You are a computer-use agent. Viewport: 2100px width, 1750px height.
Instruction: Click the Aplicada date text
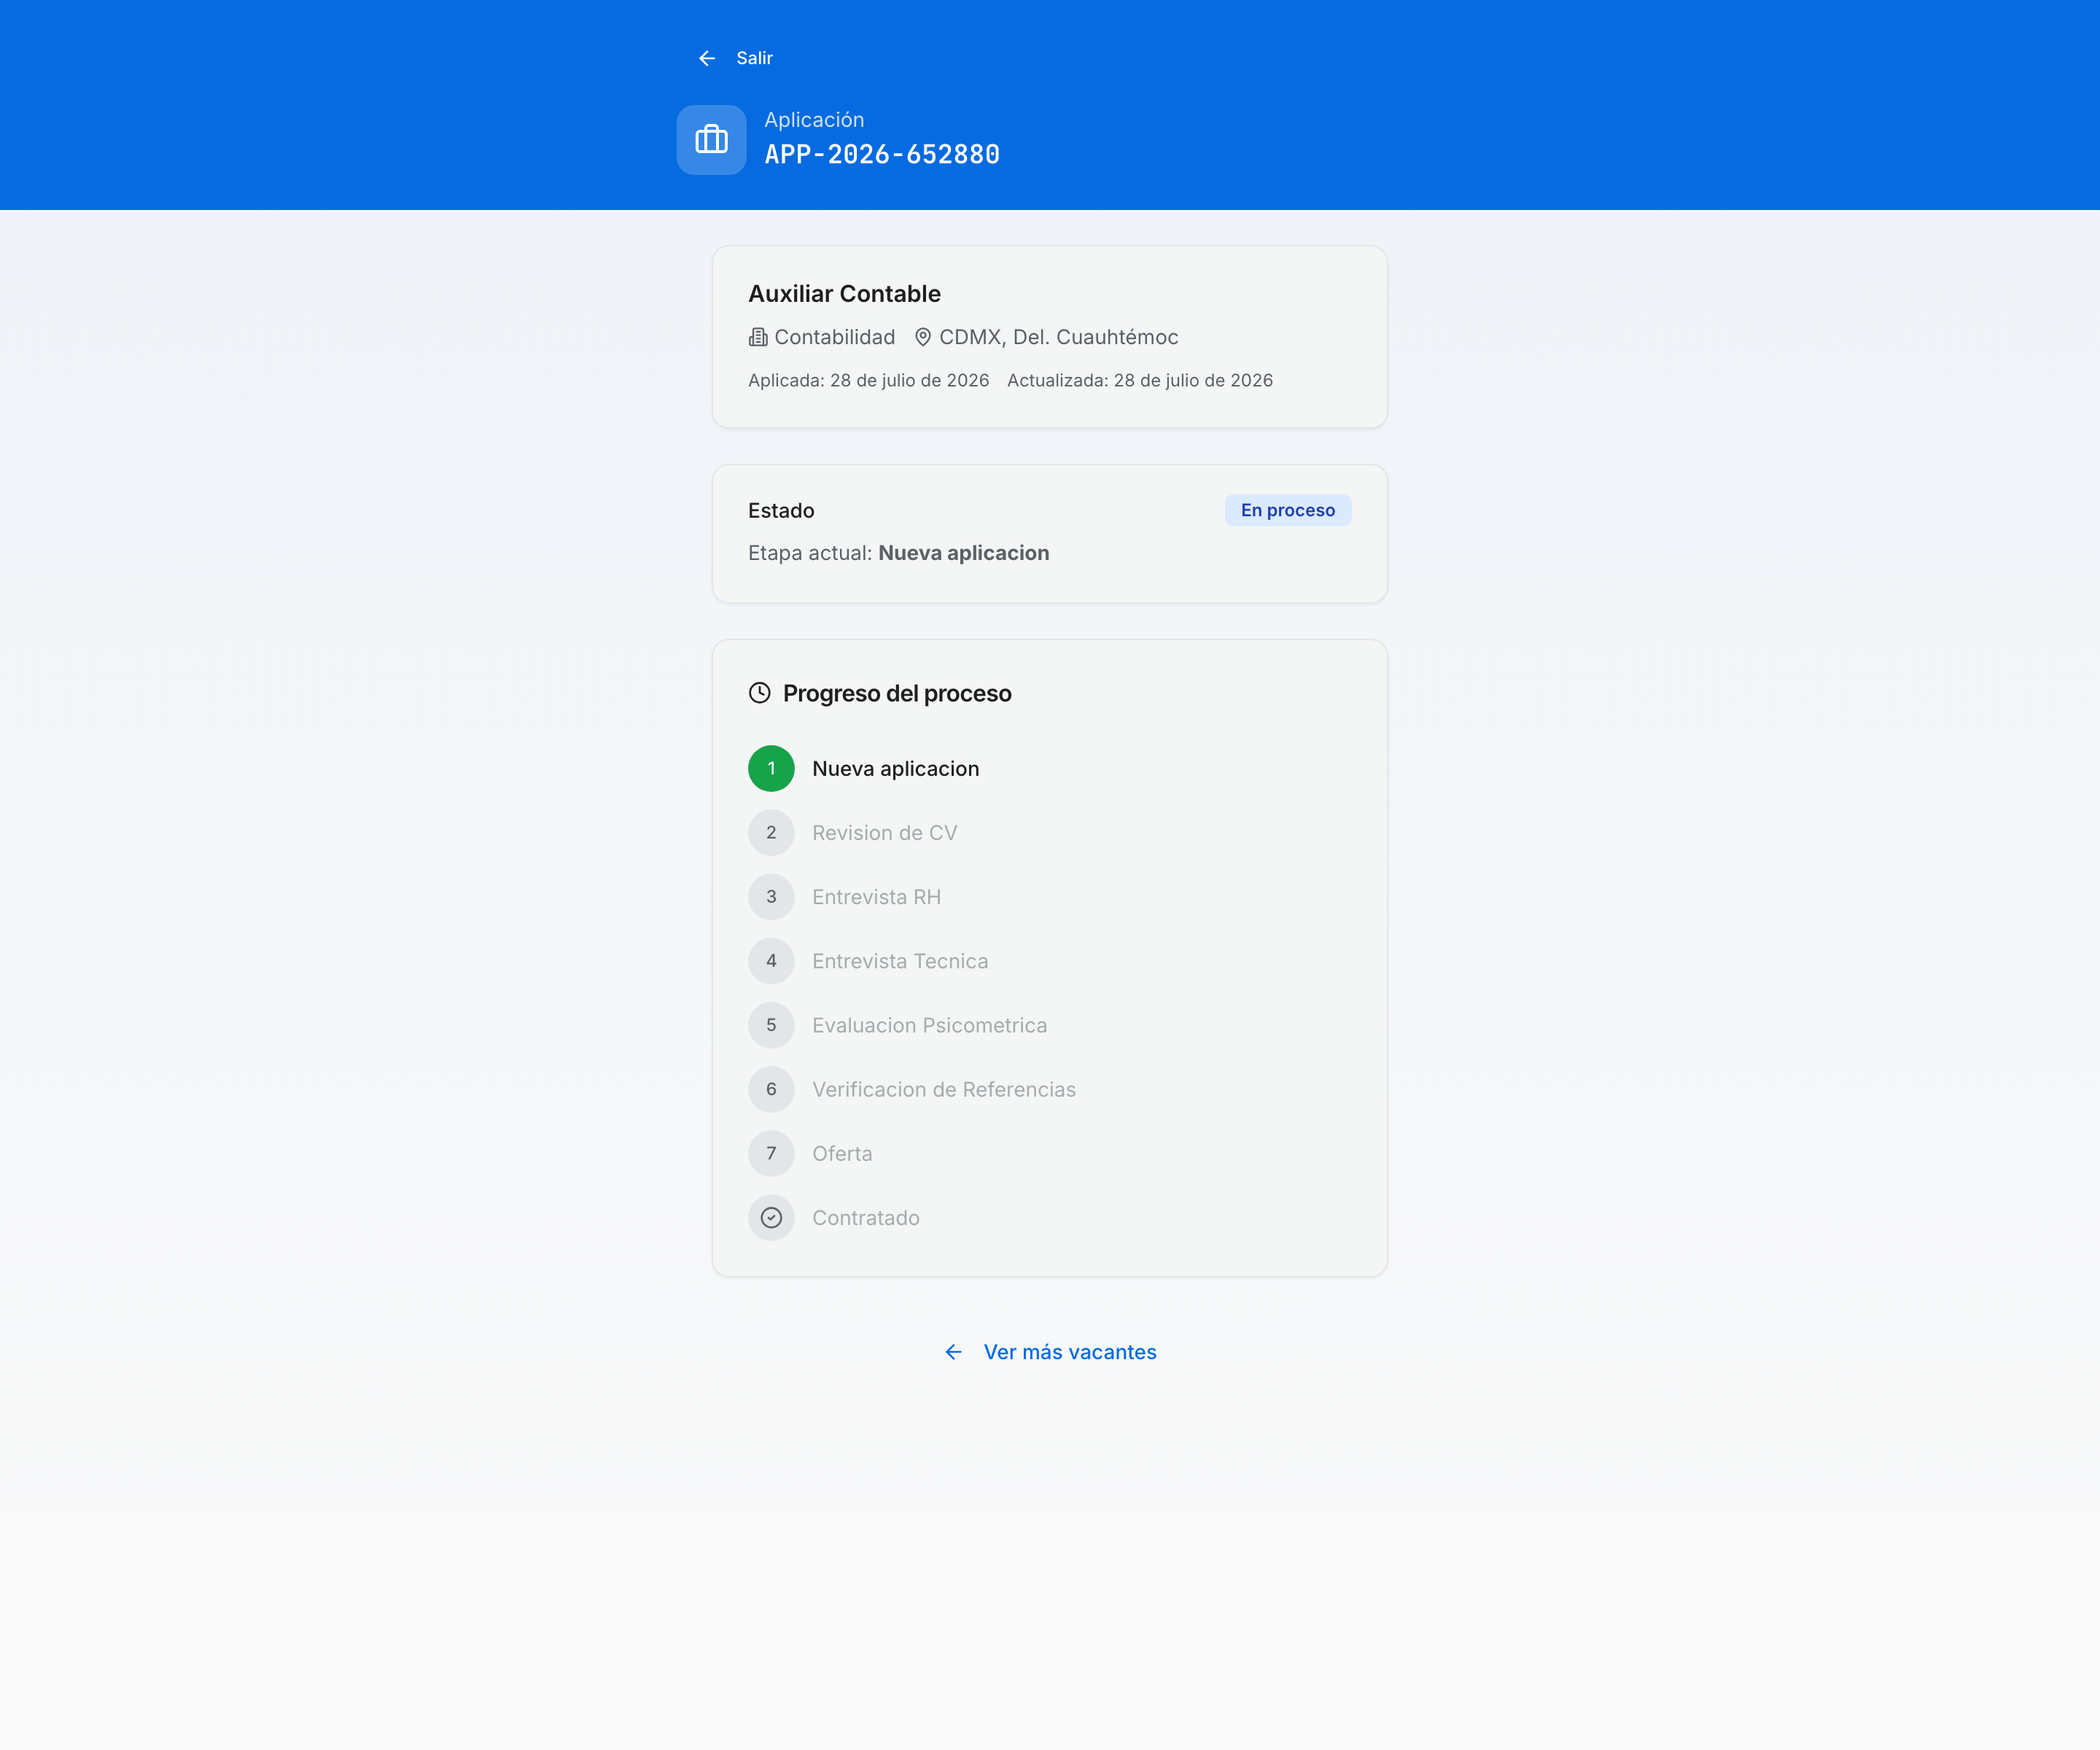(868, 380)
